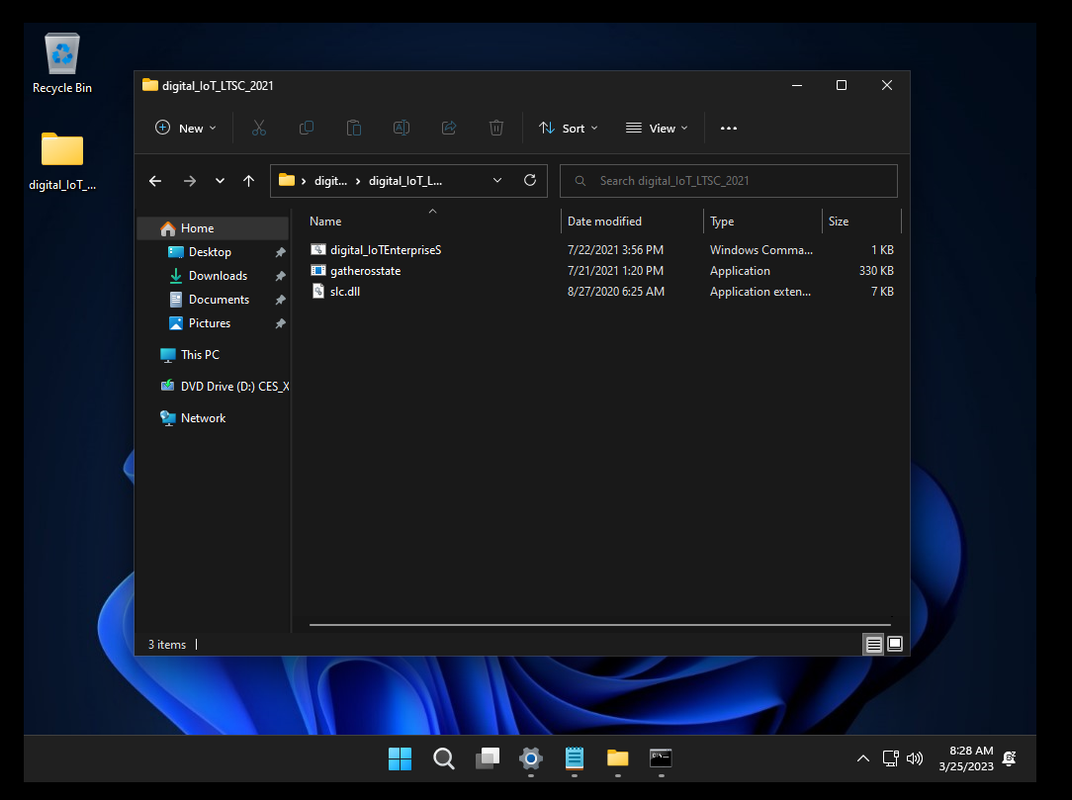Unpin Pictures using its pin icon
Image resolution: width=1072 pixels, height=800 pixels.
click(280, 323)
